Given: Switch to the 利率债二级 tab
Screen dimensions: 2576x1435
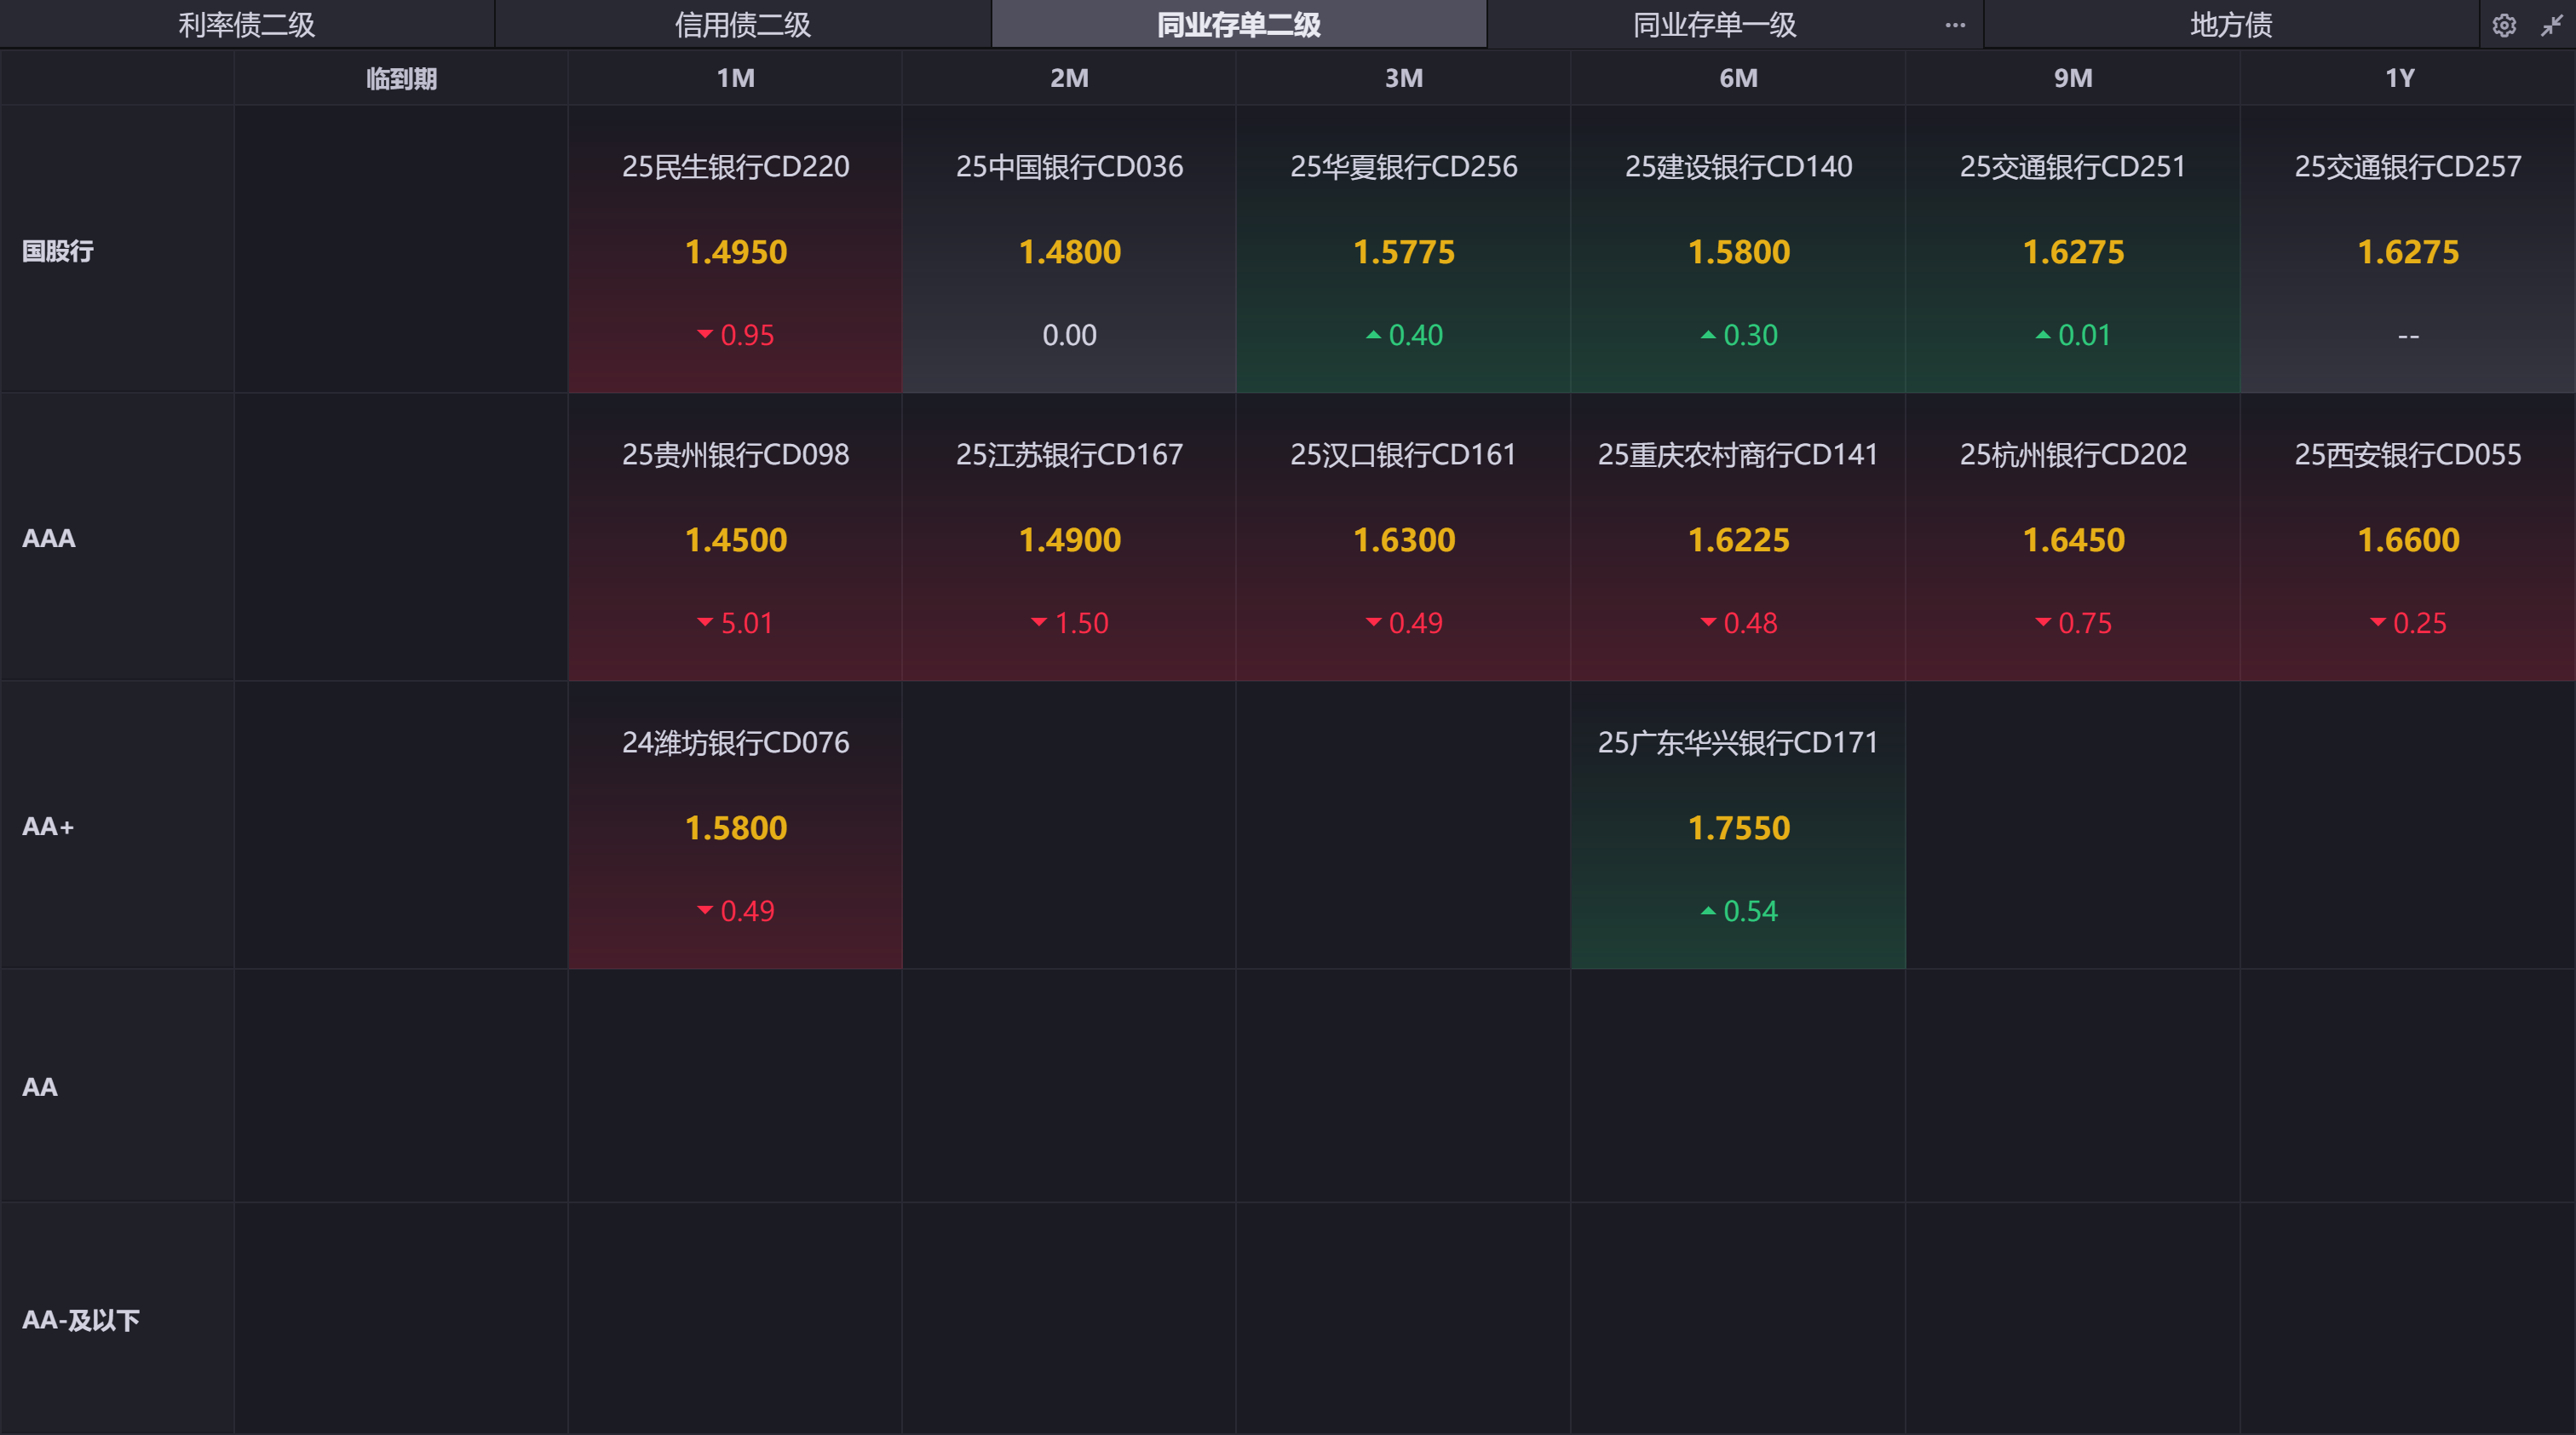Looking at the screenshot, I should click(x=246, y=25).
